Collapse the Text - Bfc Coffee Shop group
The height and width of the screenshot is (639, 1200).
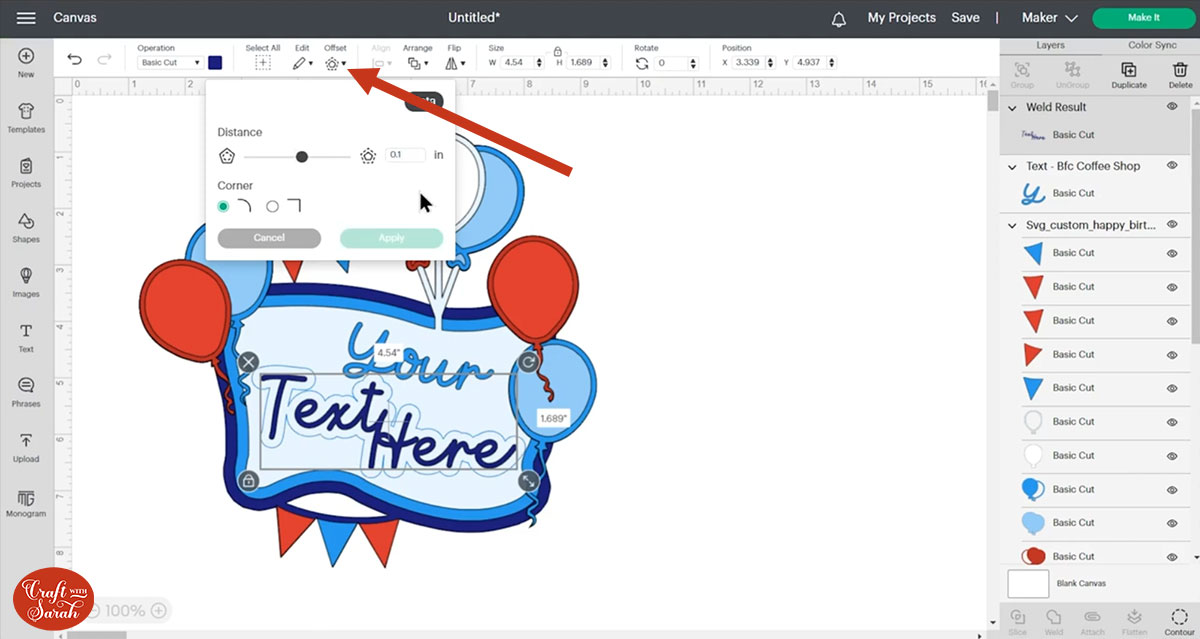pyautogui.click(x=1012, y=166)
